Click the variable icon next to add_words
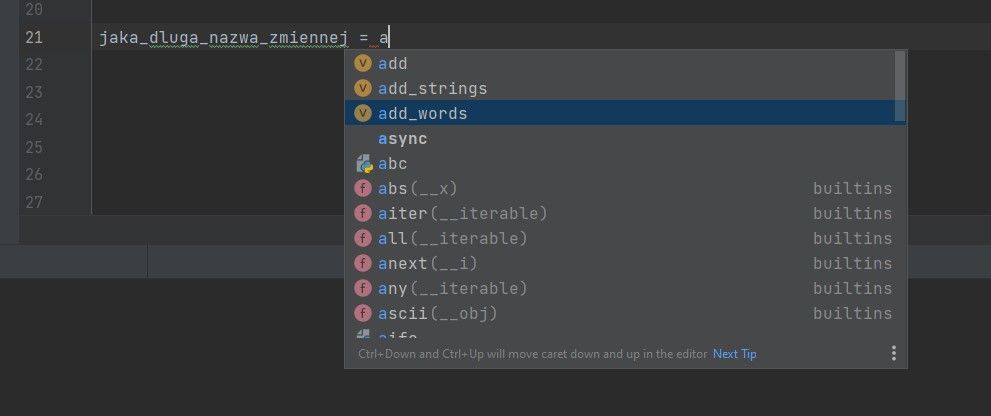Viewport: 991px width, 416px height. [362, 113]
